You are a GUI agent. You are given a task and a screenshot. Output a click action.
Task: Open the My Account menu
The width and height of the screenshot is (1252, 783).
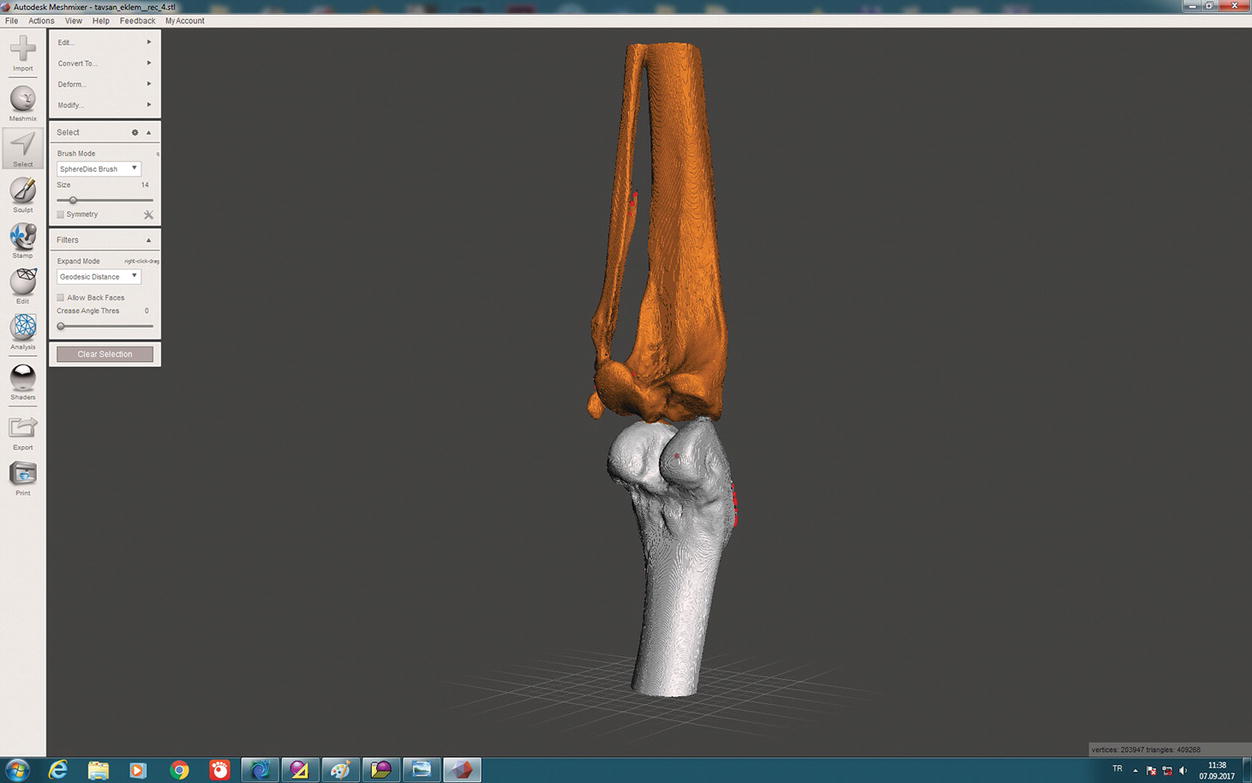pyautogui.click(x=185, y=20)
